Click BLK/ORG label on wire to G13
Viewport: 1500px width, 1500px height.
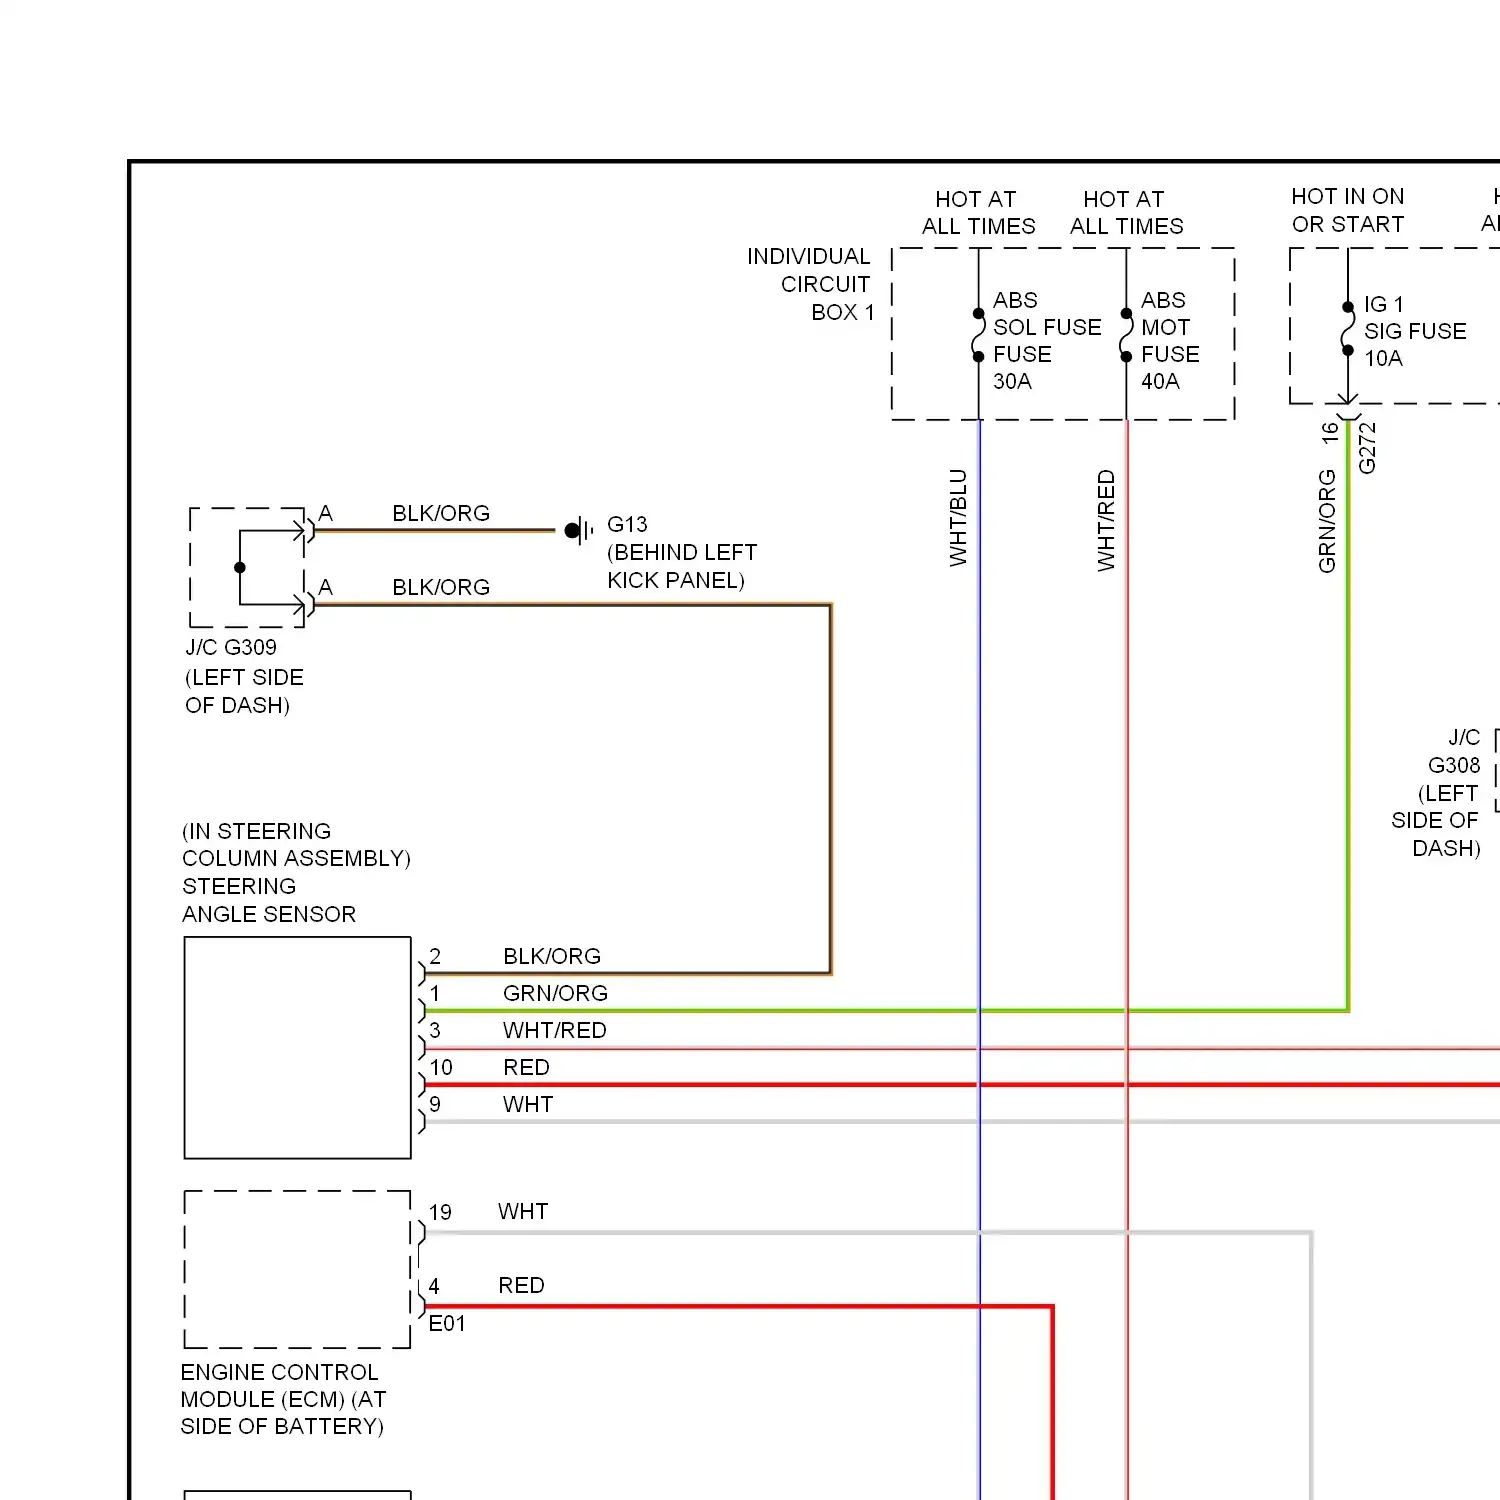tap(441, 514)
